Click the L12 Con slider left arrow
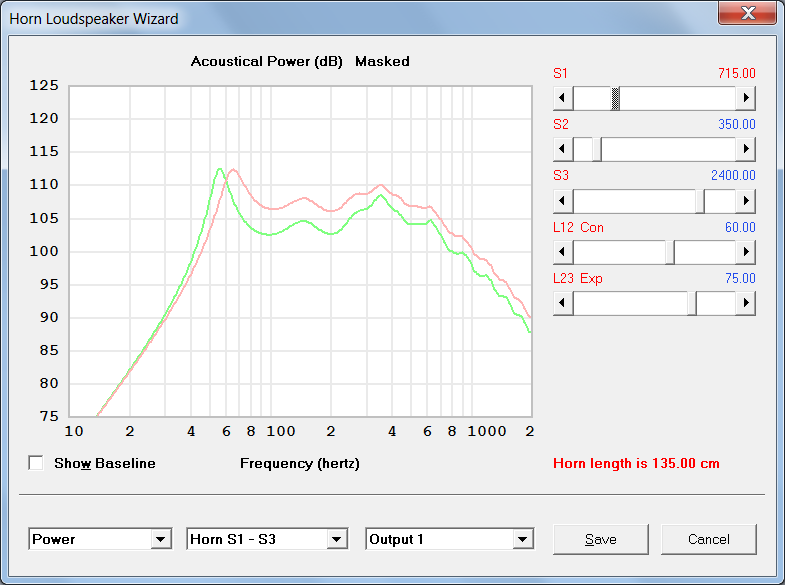This screenshot has height=585, width=785. coord(563,252)
